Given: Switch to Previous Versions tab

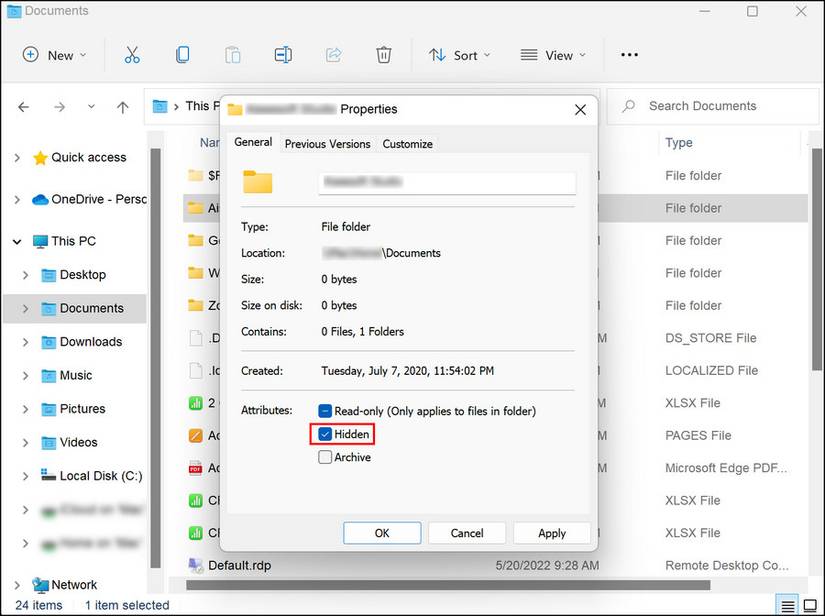Looking at the screenshot, I should click(327, 144).
